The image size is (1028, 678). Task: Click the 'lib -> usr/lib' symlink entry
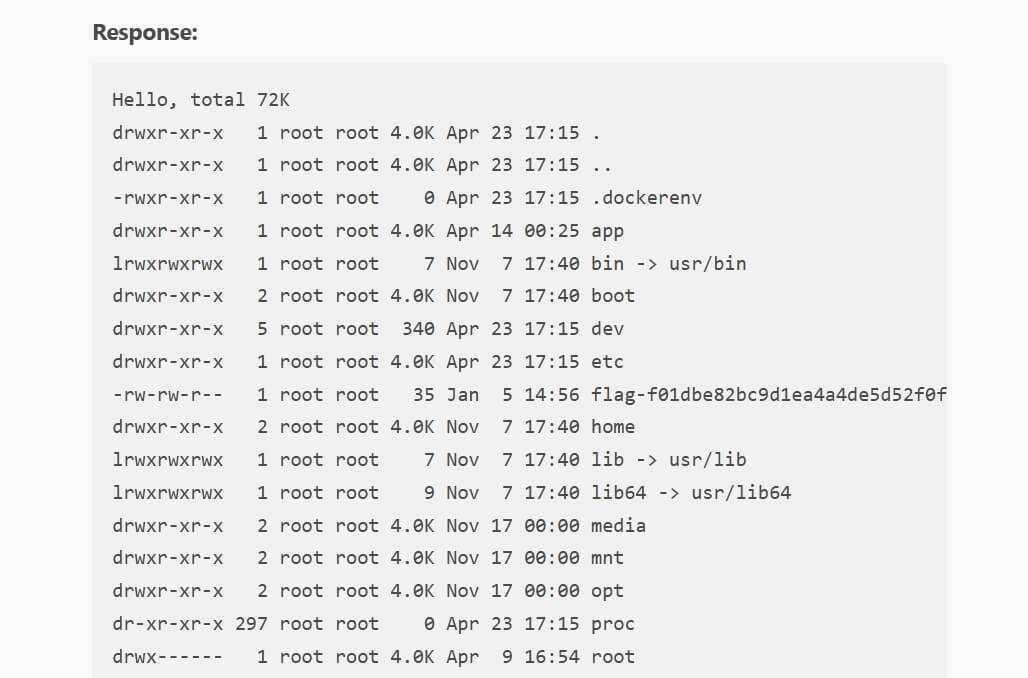click(669, 460)
